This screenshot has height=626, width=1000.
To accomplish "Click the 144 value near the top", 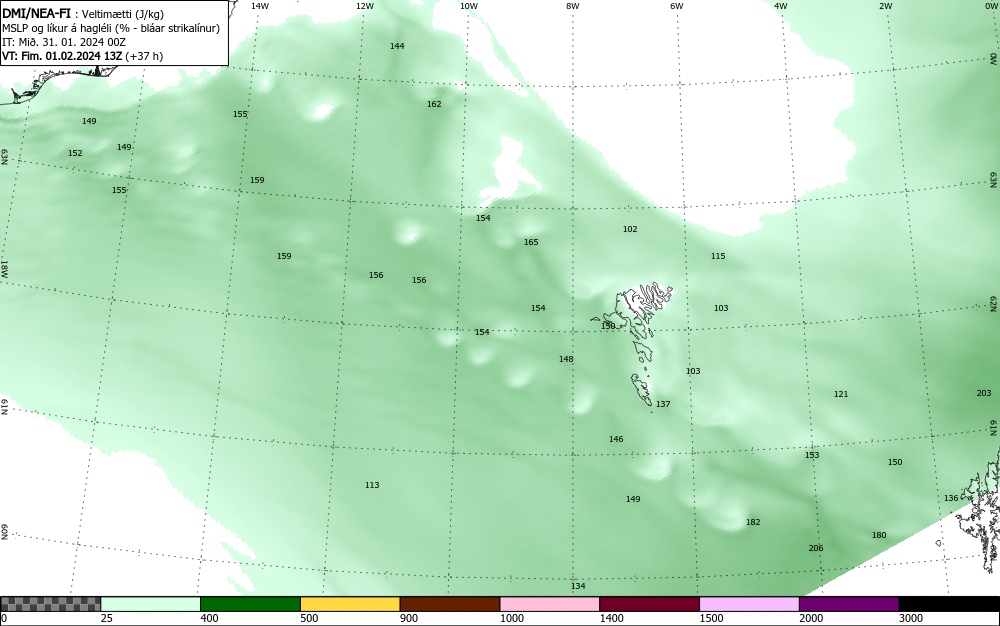I will [397, 46].
